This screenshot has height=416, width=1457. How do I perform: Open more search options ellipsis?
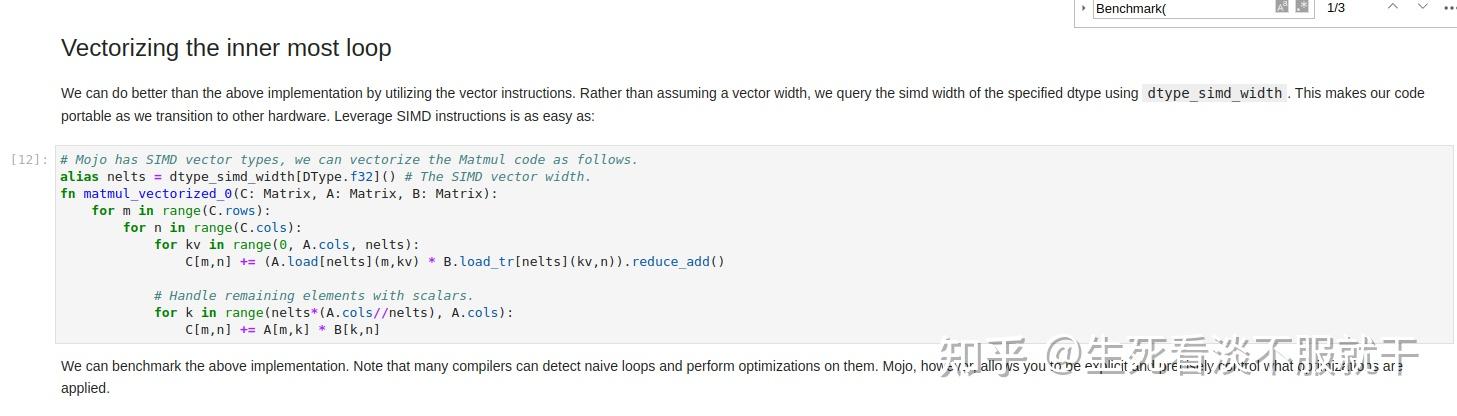point(1450,7)
